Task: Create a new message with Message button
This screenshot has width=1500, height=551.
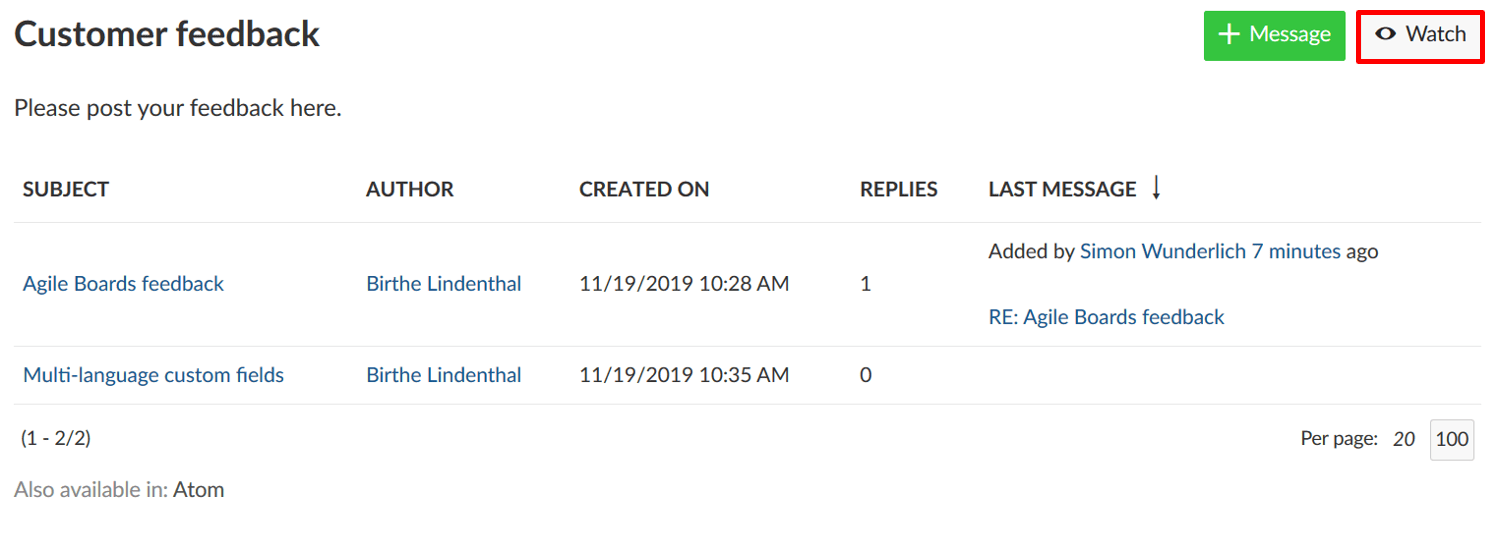Action: tap(1274, 35)
